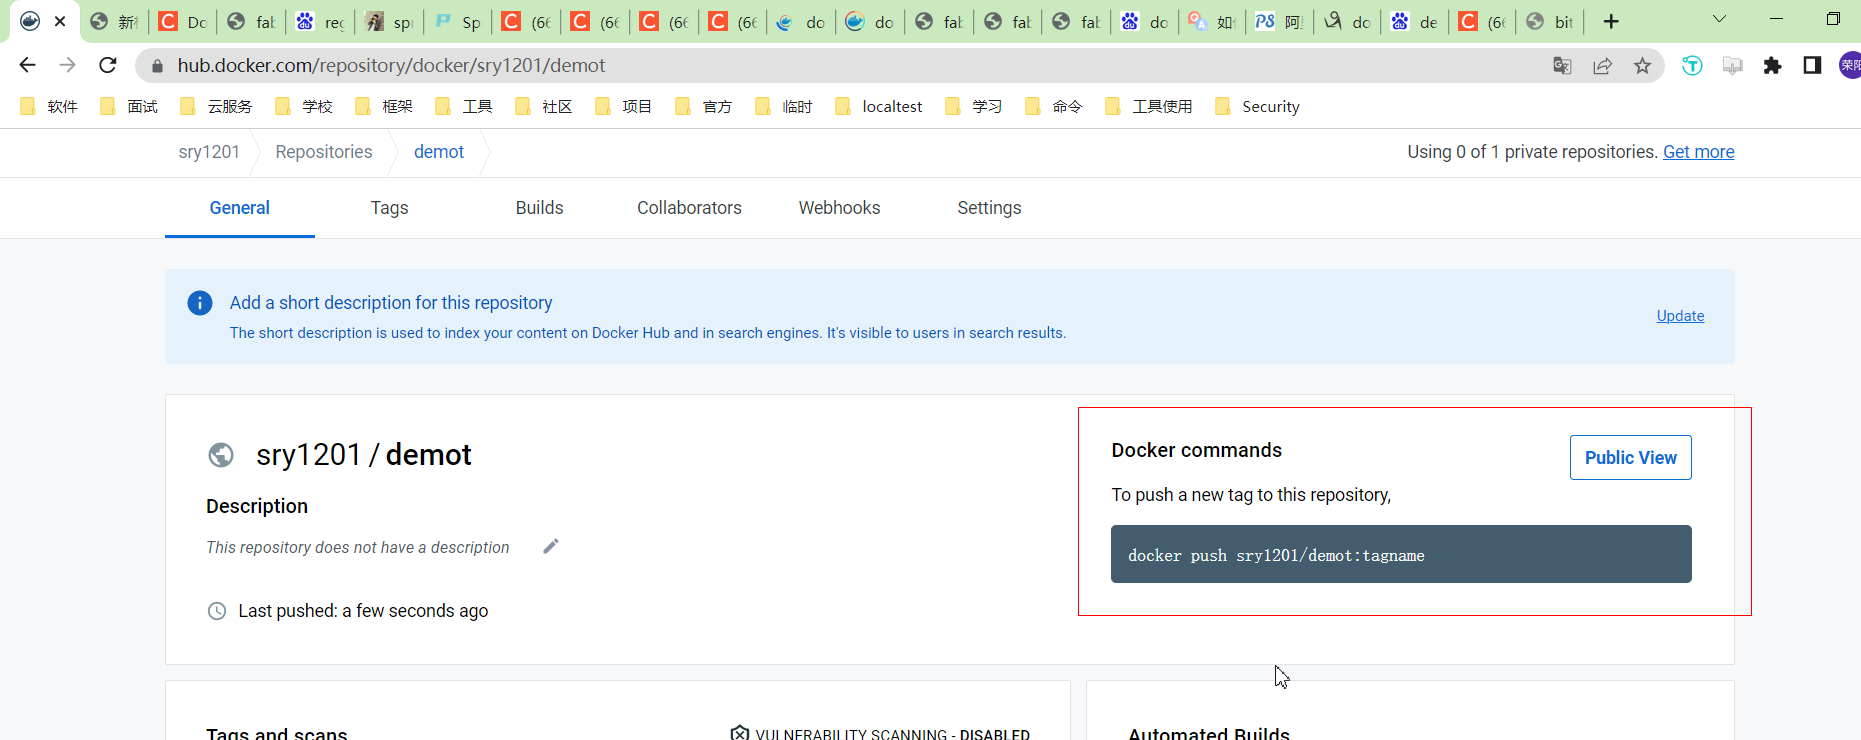1861x740 pixels.
Task: Open the 官方 bookmarks folder
Action: pos(704,107)
